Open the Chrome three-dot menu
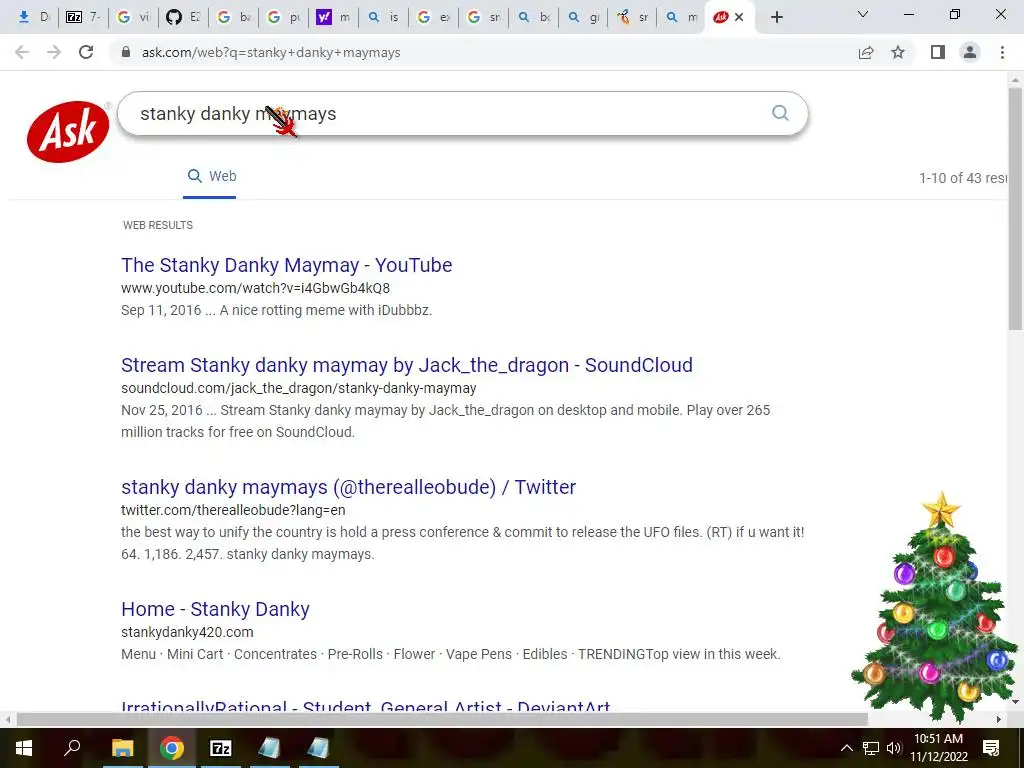1024x768 pixels. pos(1002,52)
